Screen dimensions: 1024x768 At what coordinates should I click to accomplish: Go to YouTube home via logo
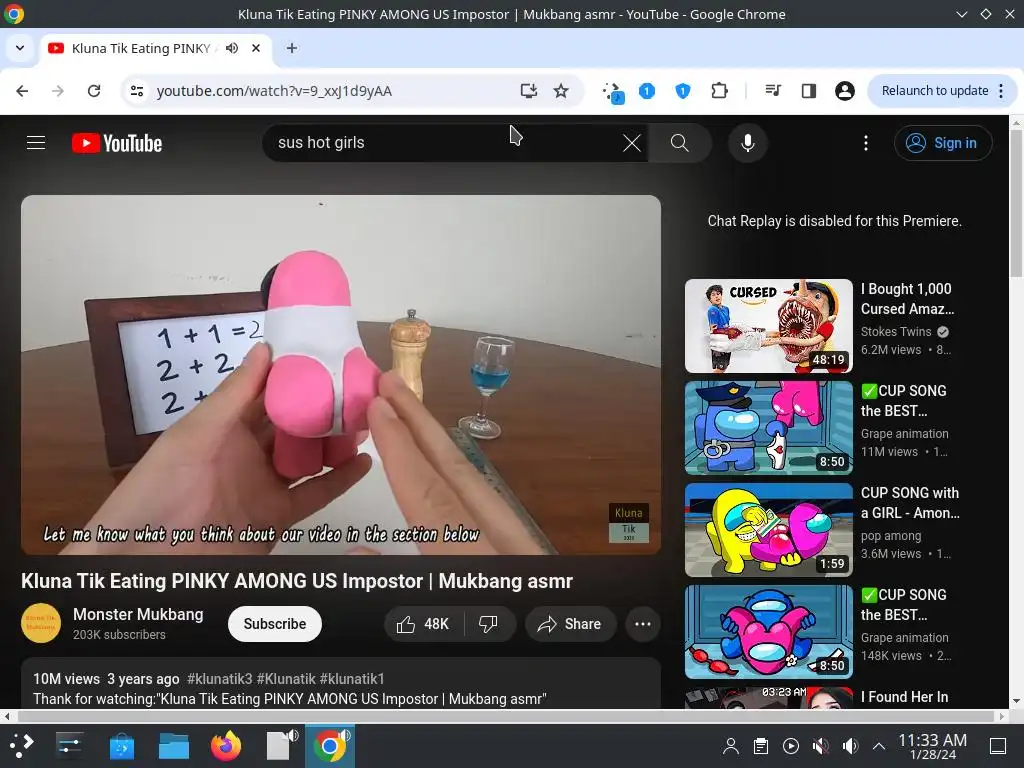tap(117, 143)
